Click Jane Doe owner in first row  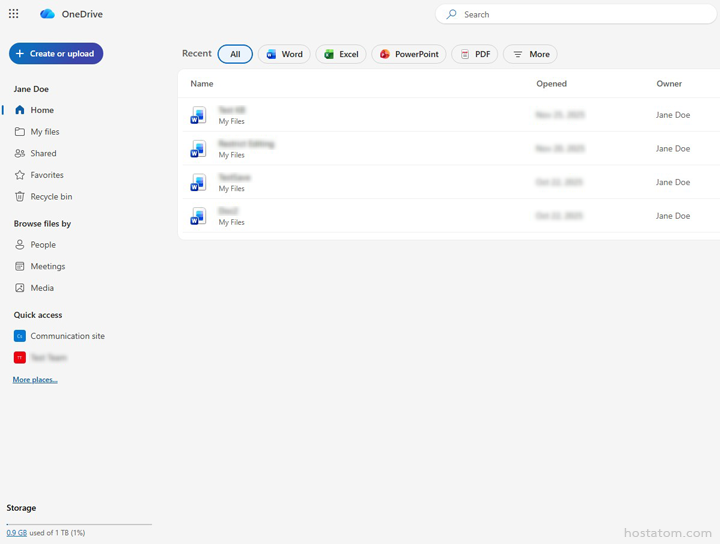(x=673, y=115)
